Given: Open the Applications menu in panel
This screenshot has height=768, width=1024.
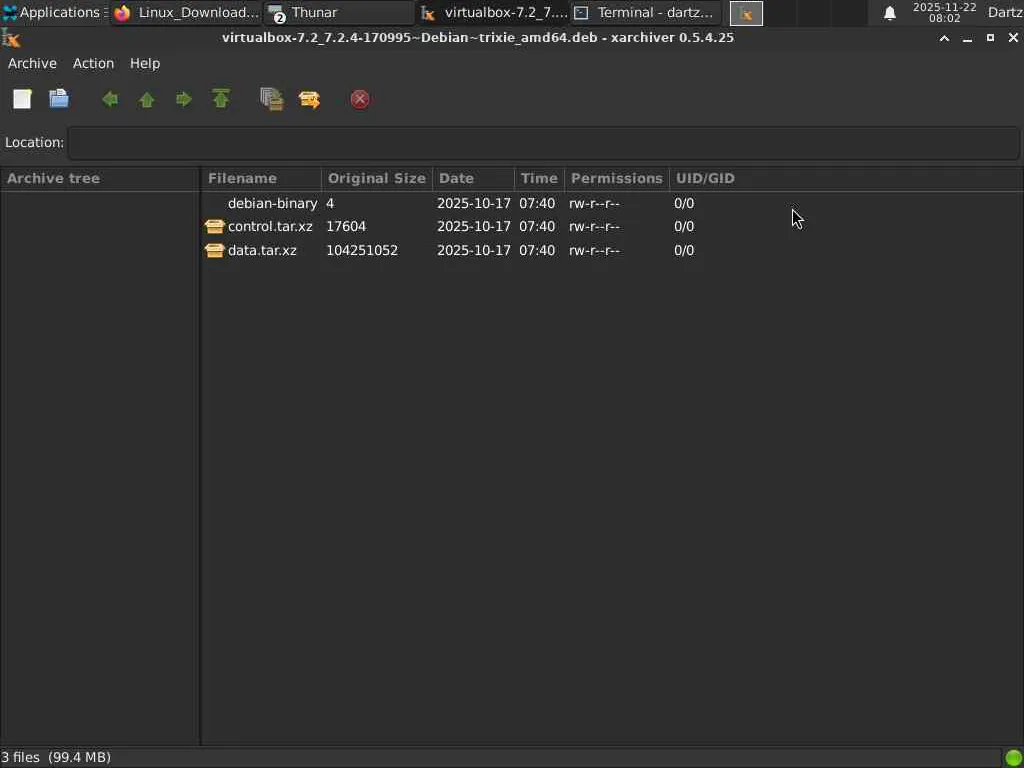Looking at the screenshot, I should [54, 12].
